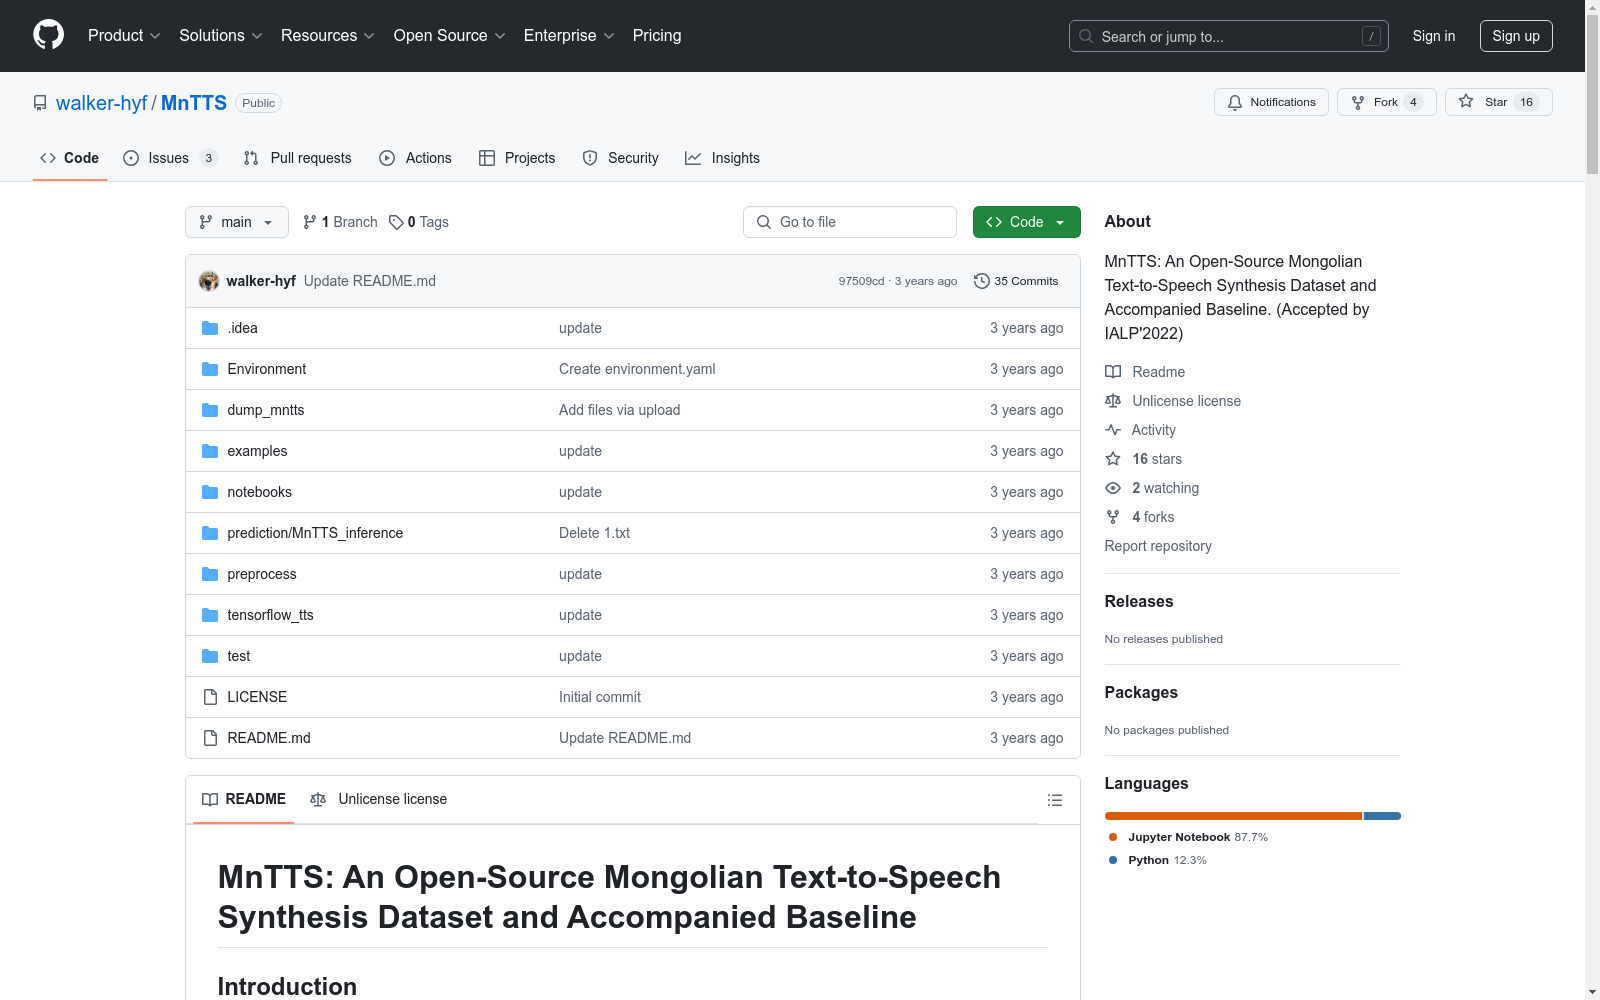Click the fork icon on Fork button

click(1358, 102)
